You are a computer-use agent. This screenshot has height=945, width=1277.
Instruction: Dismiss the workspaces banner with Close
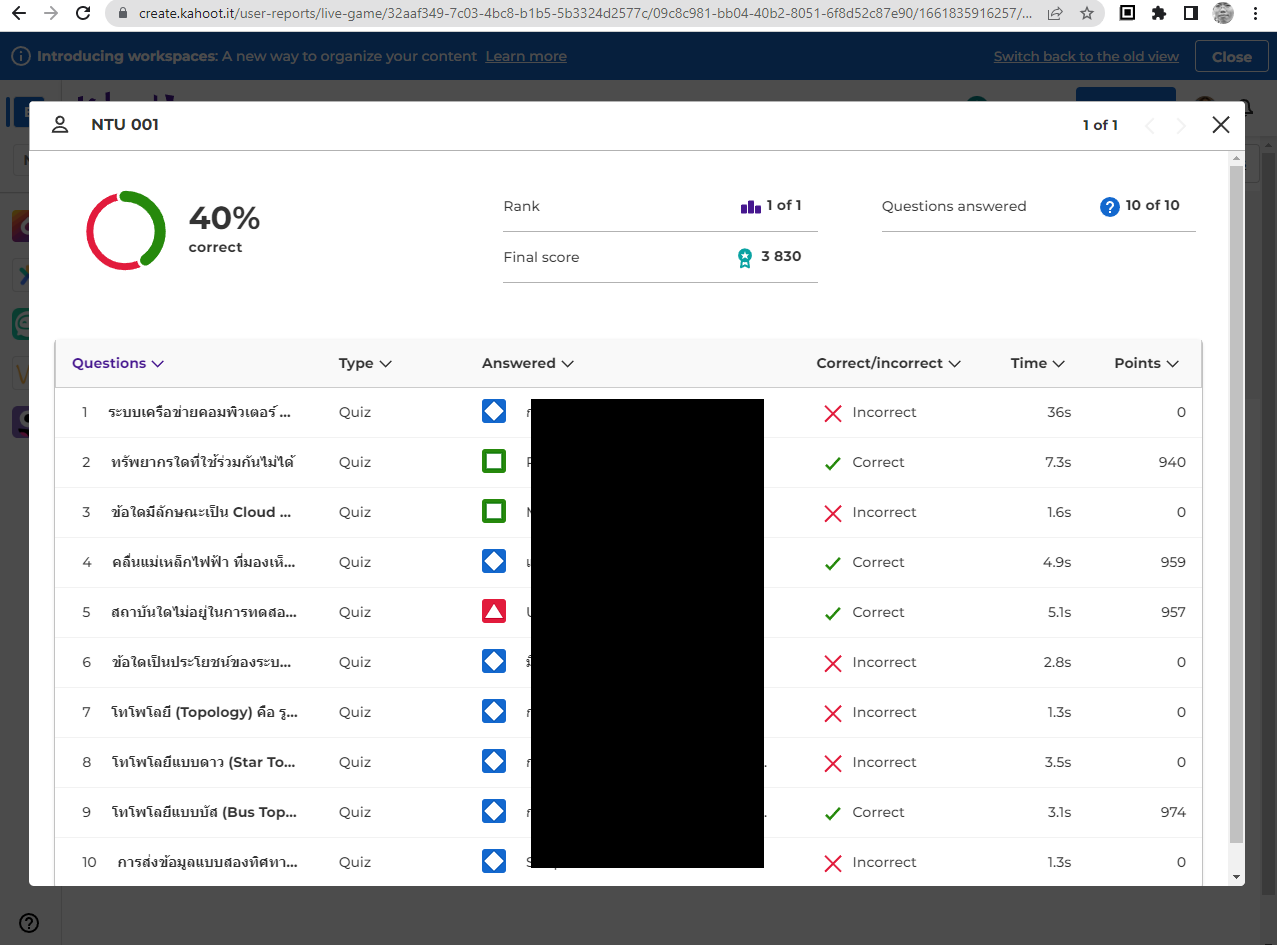pyautogui.click(x=1231, y=57)
